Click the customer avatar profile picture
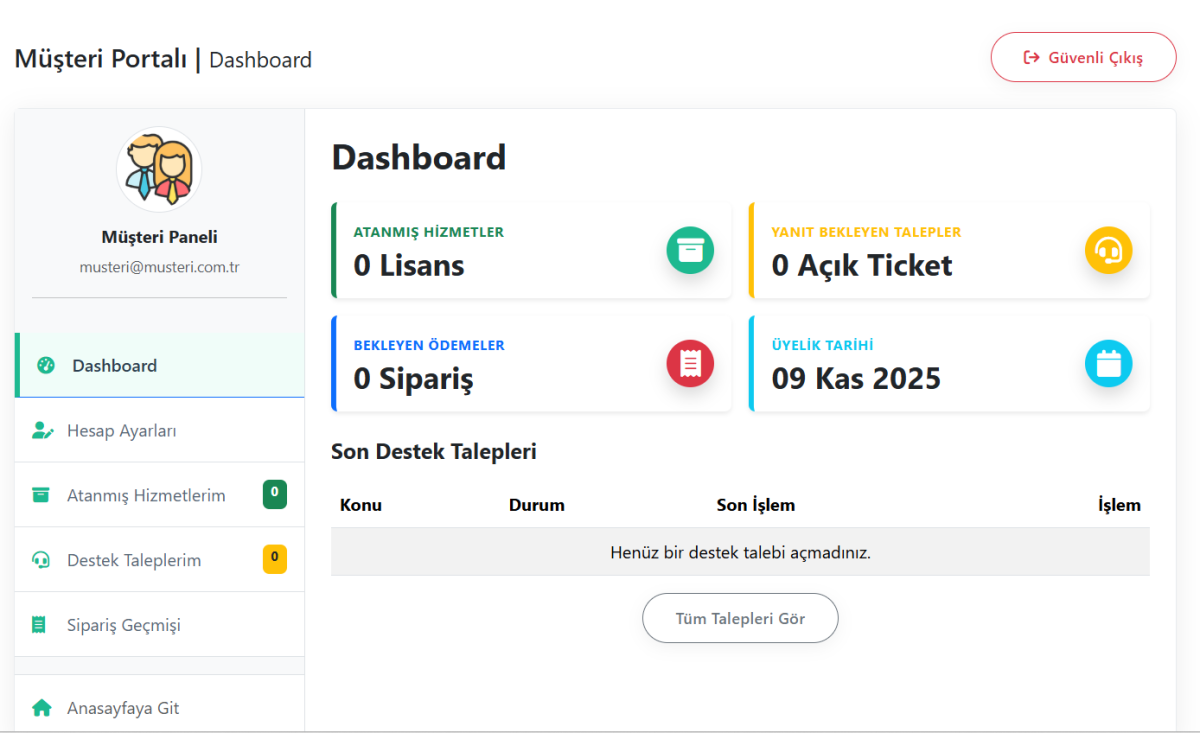Screen dimensions: 1200x733 pos(159,170)
